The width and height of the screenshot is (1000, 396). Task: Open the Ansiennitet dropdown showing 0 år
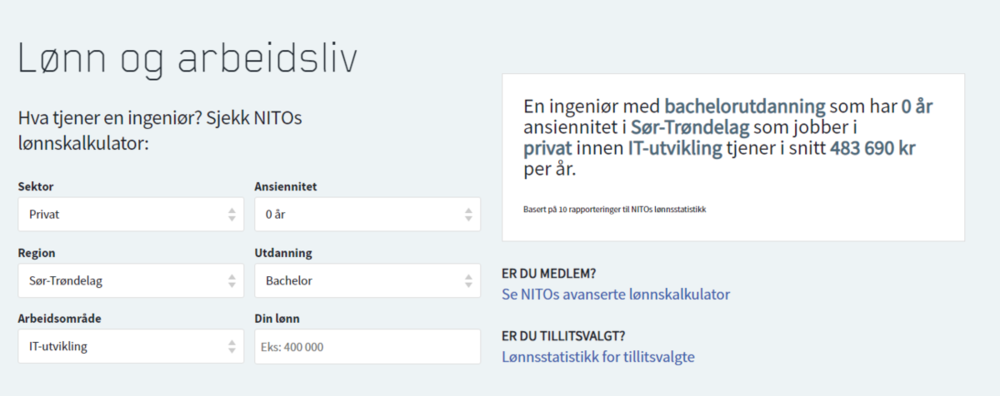pyautogui.click(x=367, y=214)
